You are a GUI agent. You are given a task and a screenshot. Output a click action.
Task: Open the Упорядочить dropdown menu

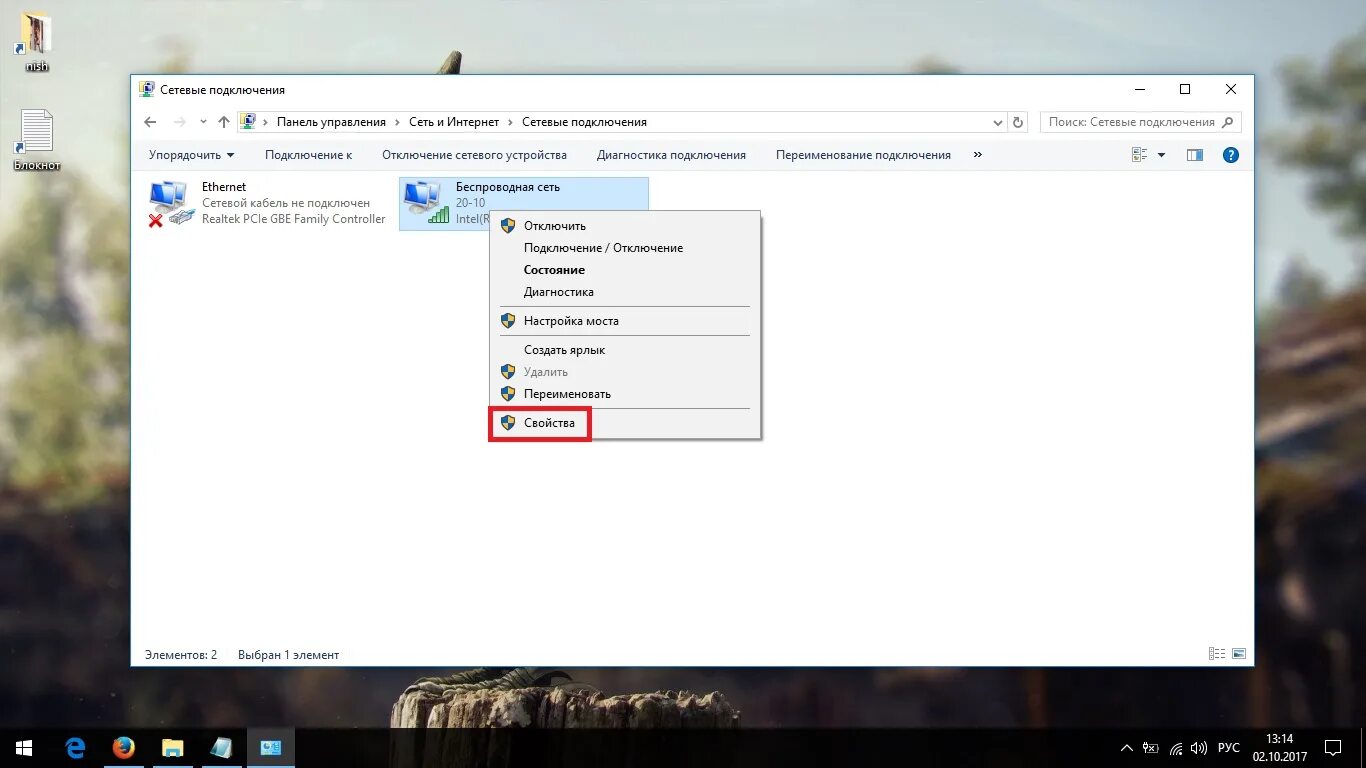pos(191,155)
